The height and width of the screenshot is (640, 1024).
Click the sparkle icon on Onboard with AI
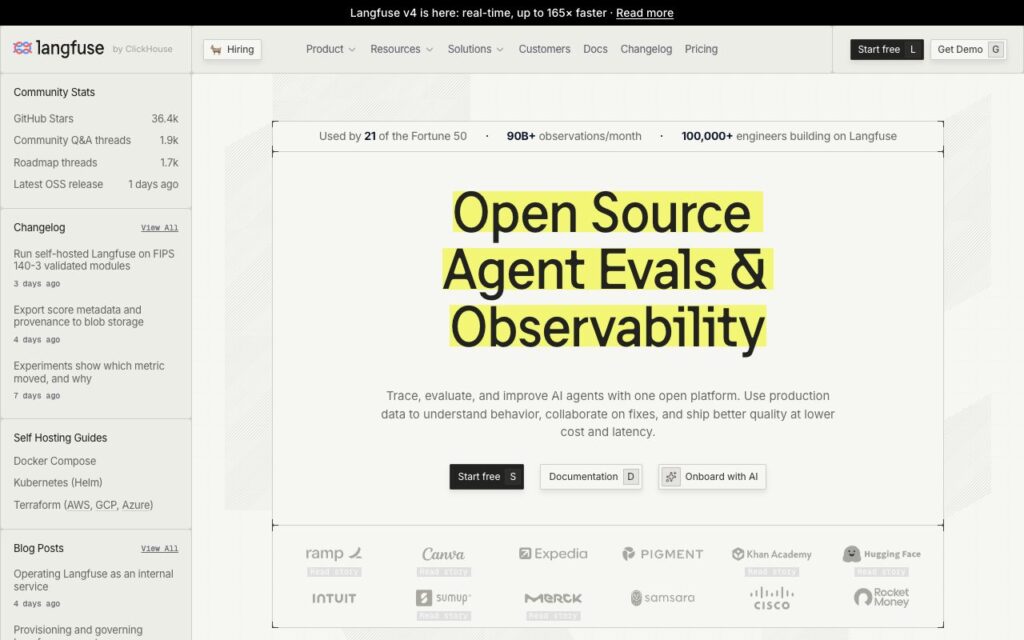(671, 477)
